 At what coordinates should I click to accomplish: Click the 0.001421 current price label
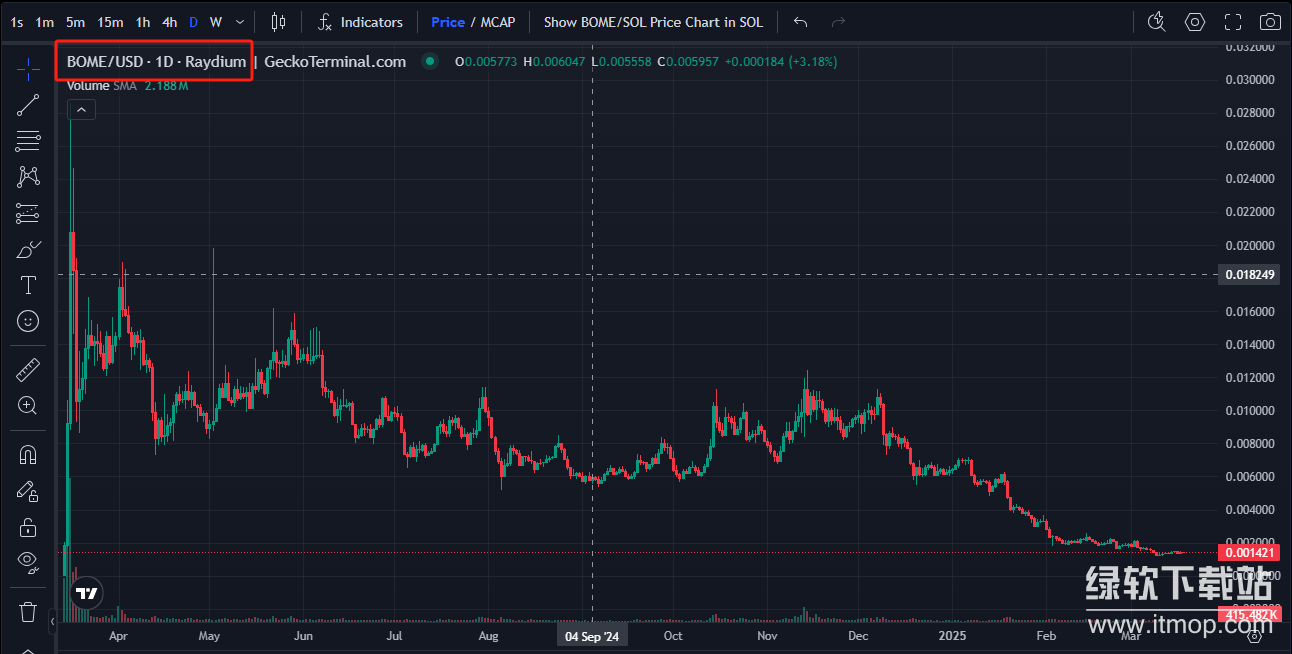1249,552
